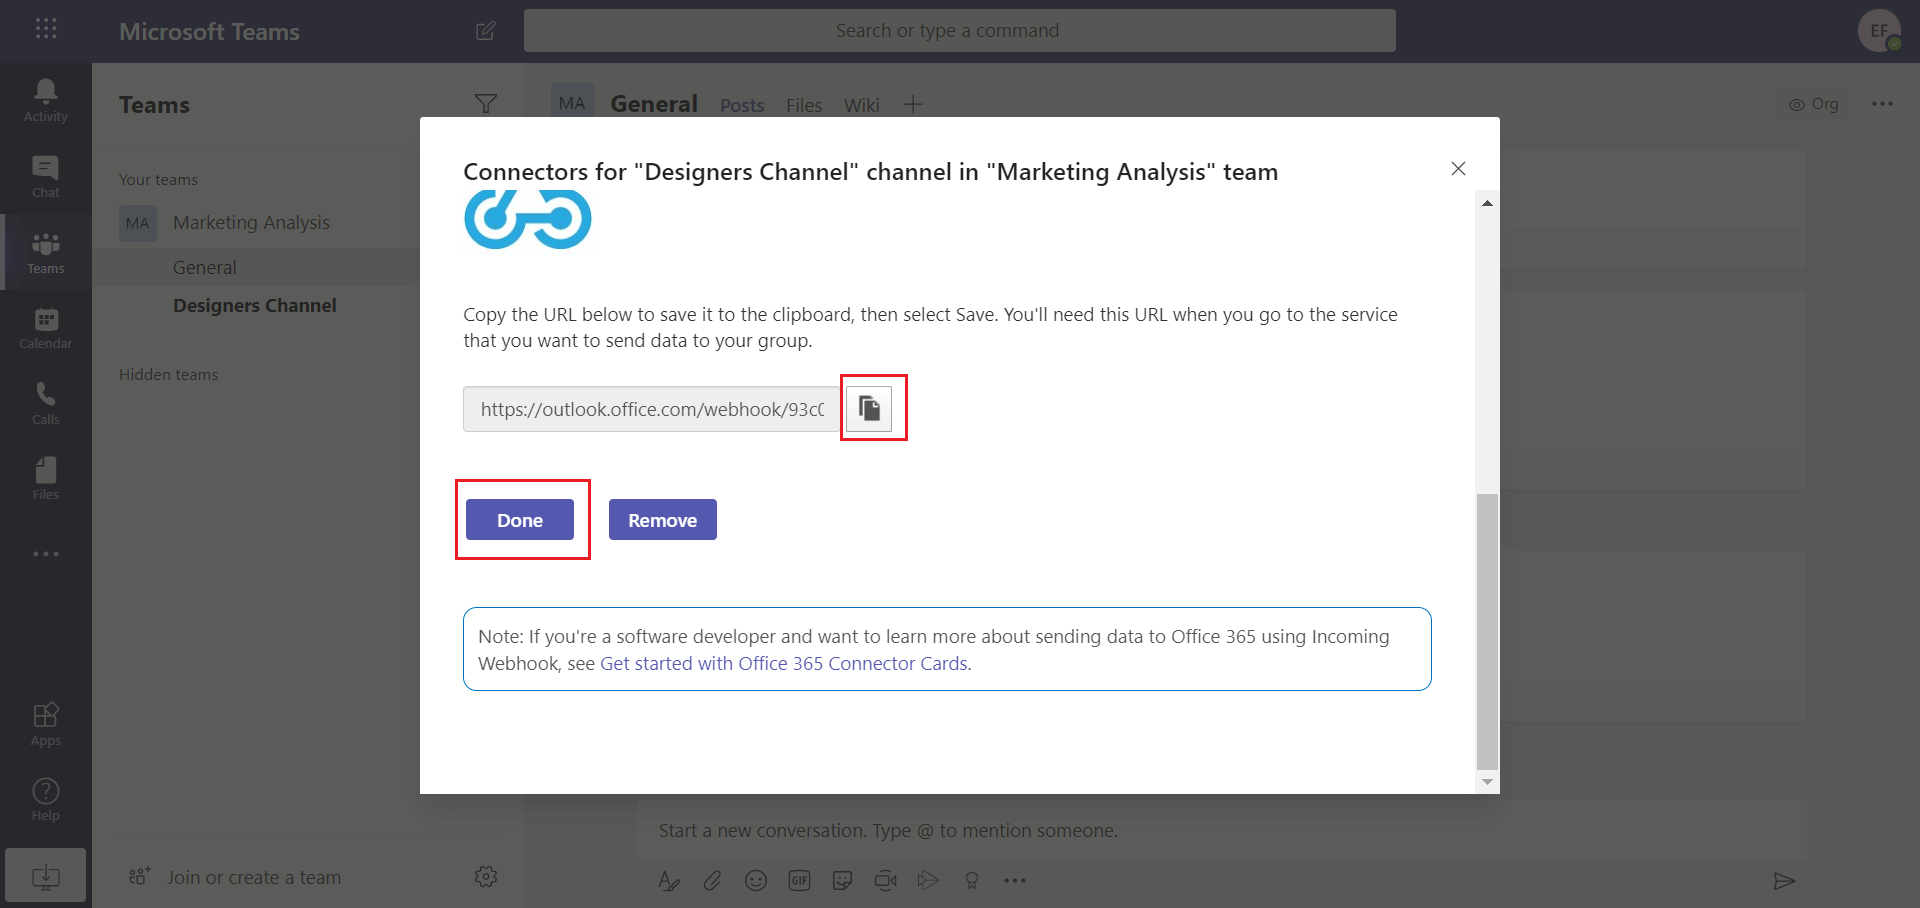Start a Meet Now video call
This screenshot has width=1920, height=908.
pos(886,881)
